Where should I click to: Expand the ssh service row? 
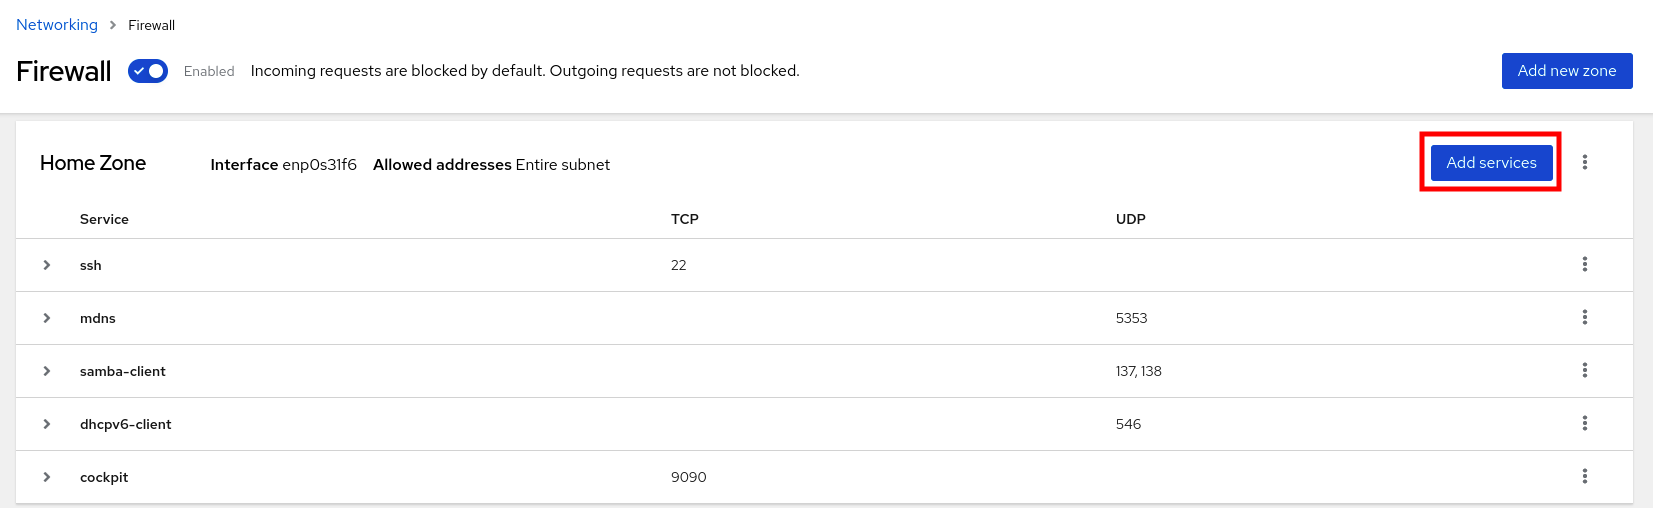47,265
